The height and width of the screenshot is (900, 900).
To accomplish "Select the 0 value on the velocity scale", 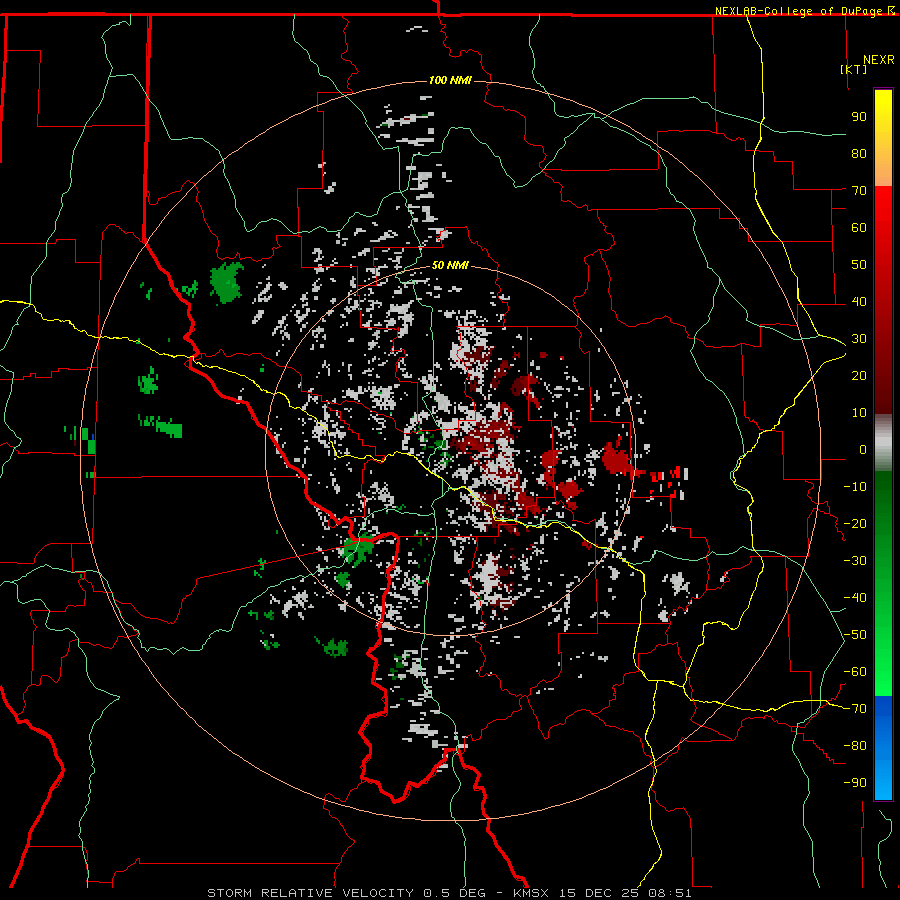I will [863, 450].
